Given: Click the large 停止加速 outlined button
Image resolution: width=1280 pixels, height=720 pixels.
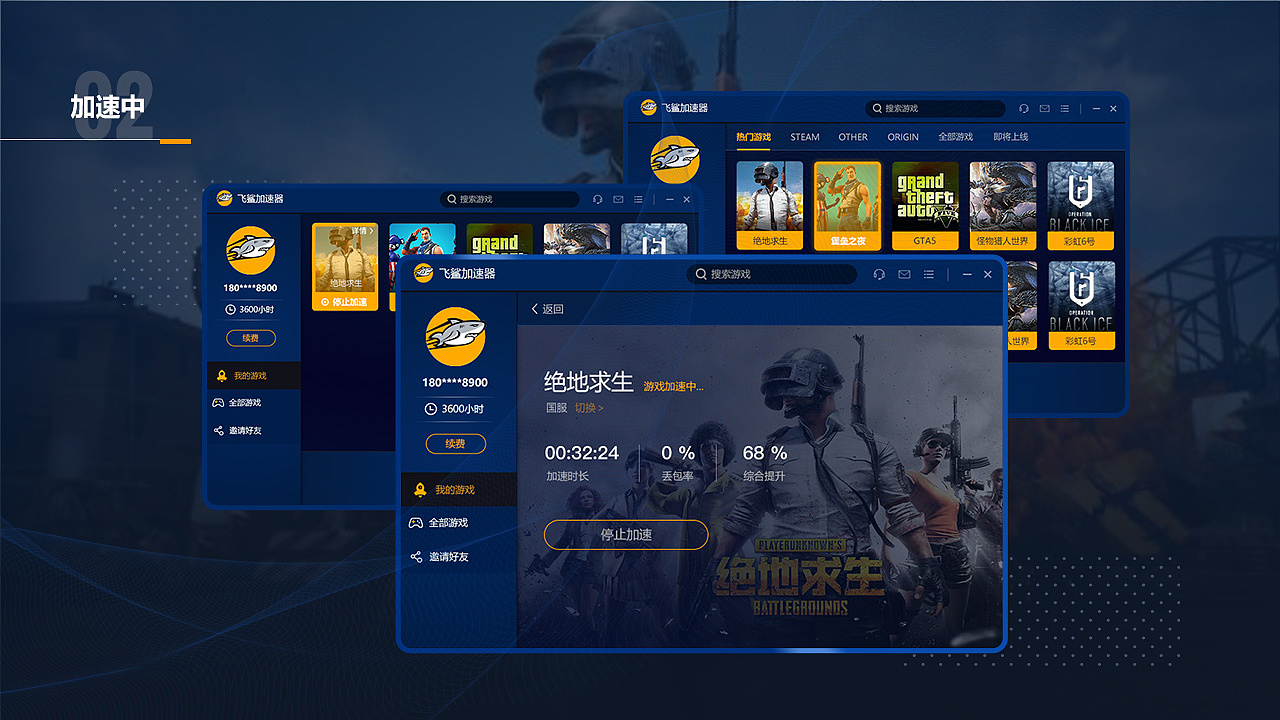Looking at the screenshot, I should click(626, 535).
